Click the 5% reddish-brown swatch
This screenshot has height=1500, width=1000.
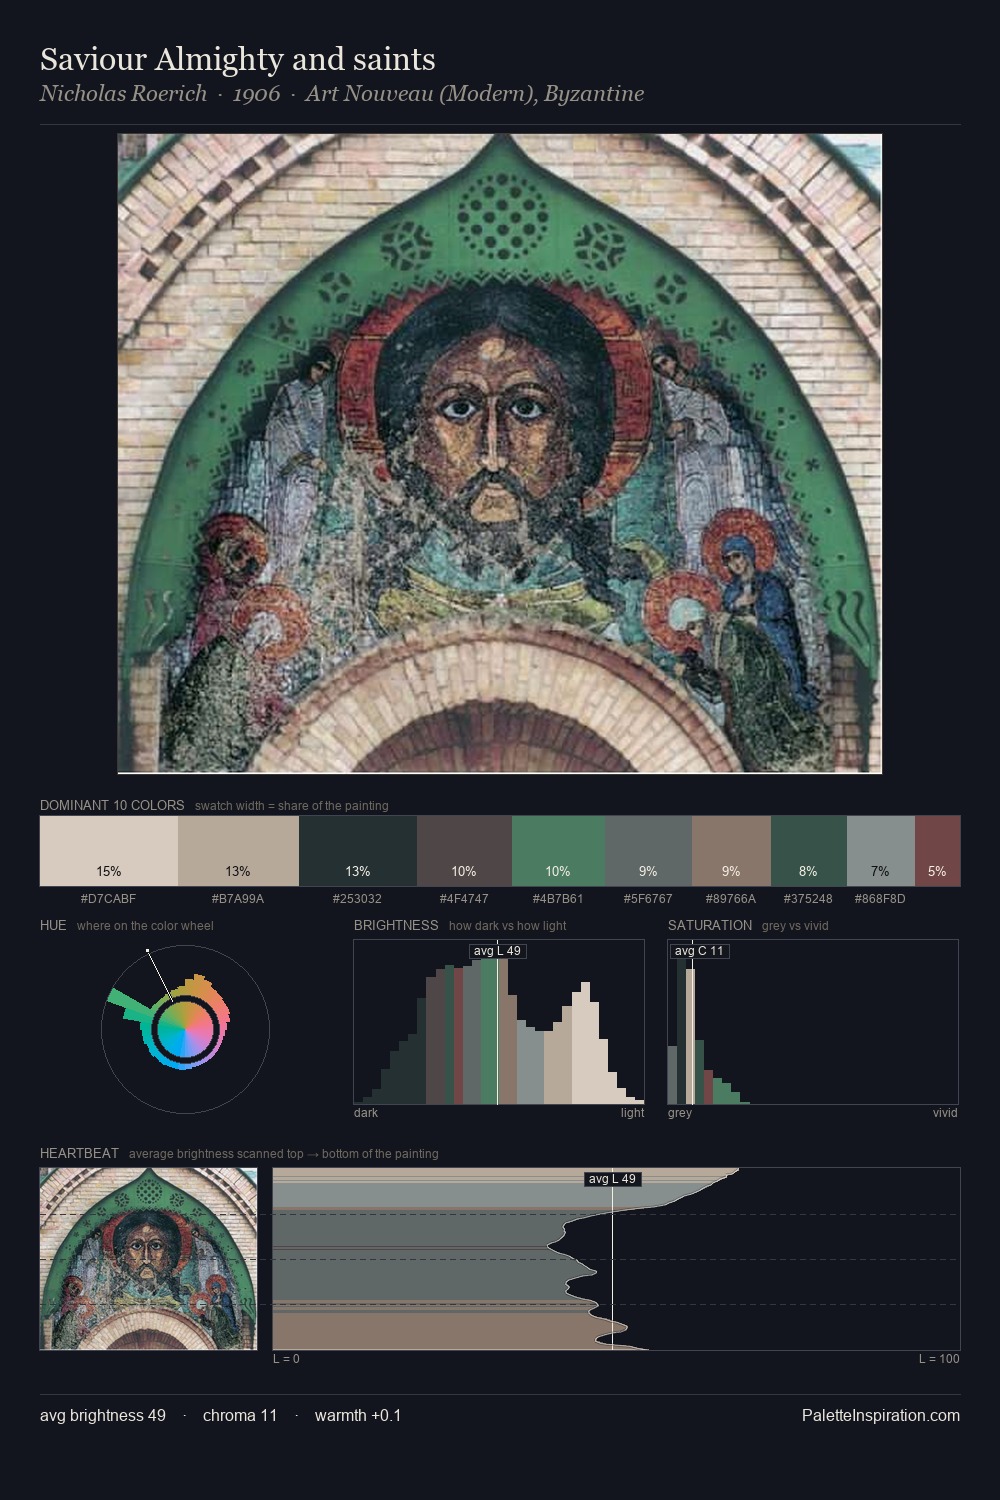(x=937, y=851)
